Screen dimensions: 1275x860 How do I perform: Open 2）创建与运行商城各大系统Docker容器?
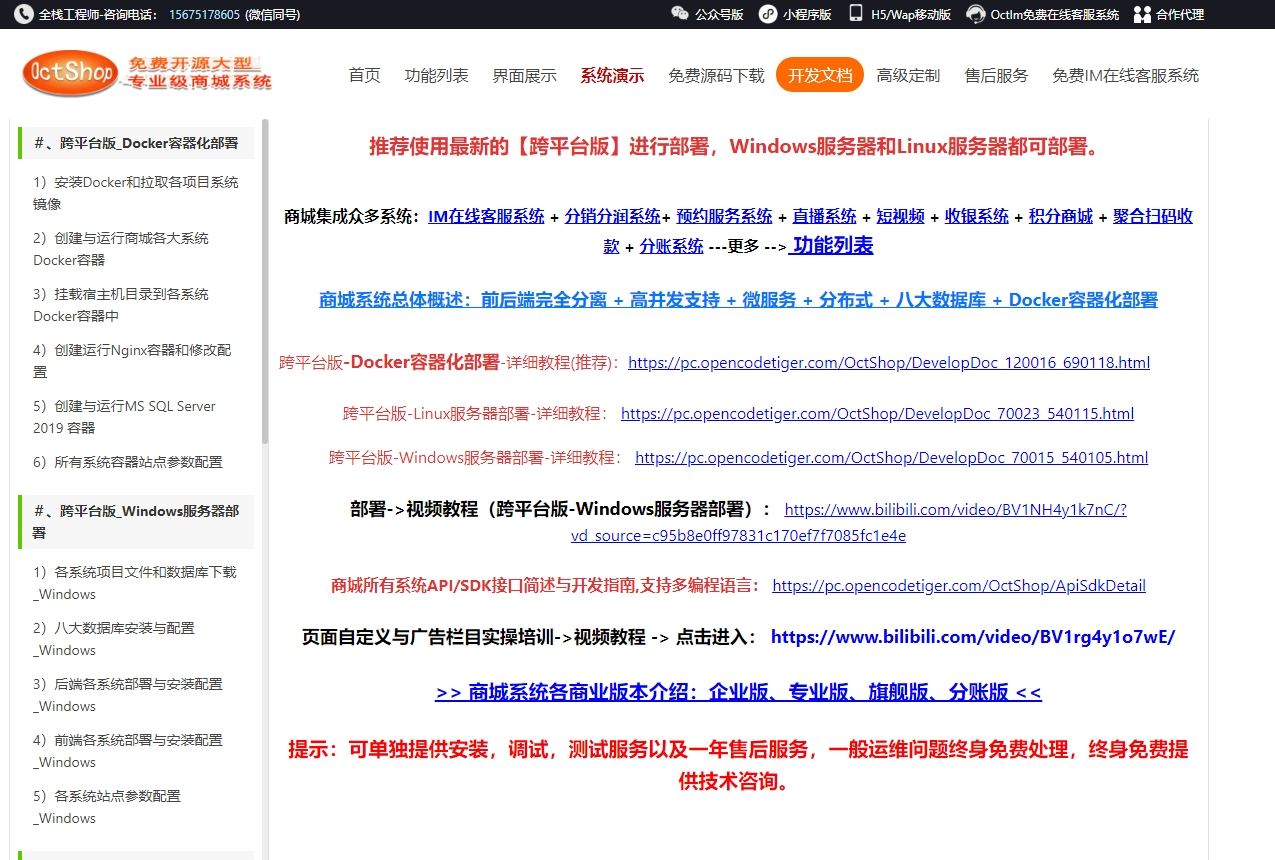point(121,249)
